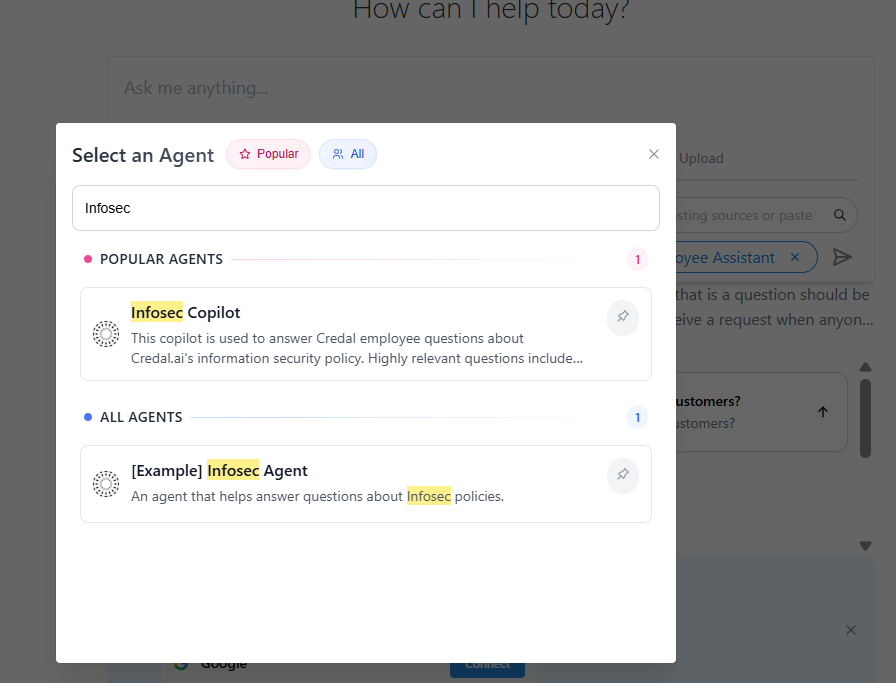This screenshot has height=683, width=896.
Task: Click the Popular Agents section header
Action: pos(161,259)
